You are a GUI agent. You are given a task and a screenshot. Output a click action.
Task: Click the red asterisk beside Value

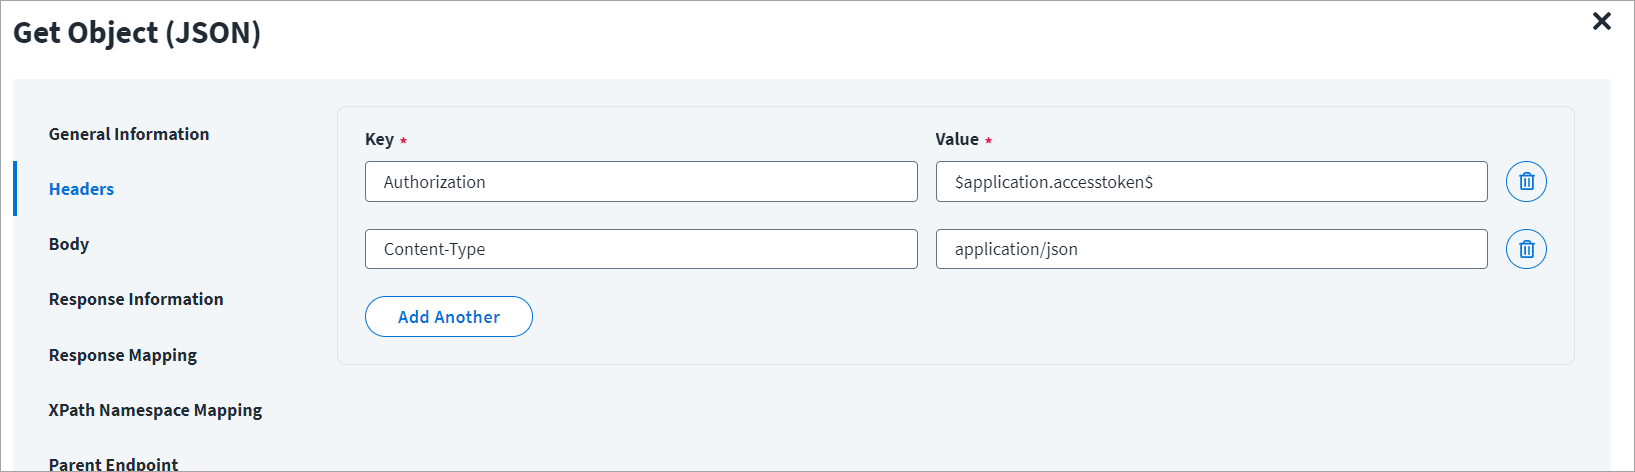[x=988, y=141]
